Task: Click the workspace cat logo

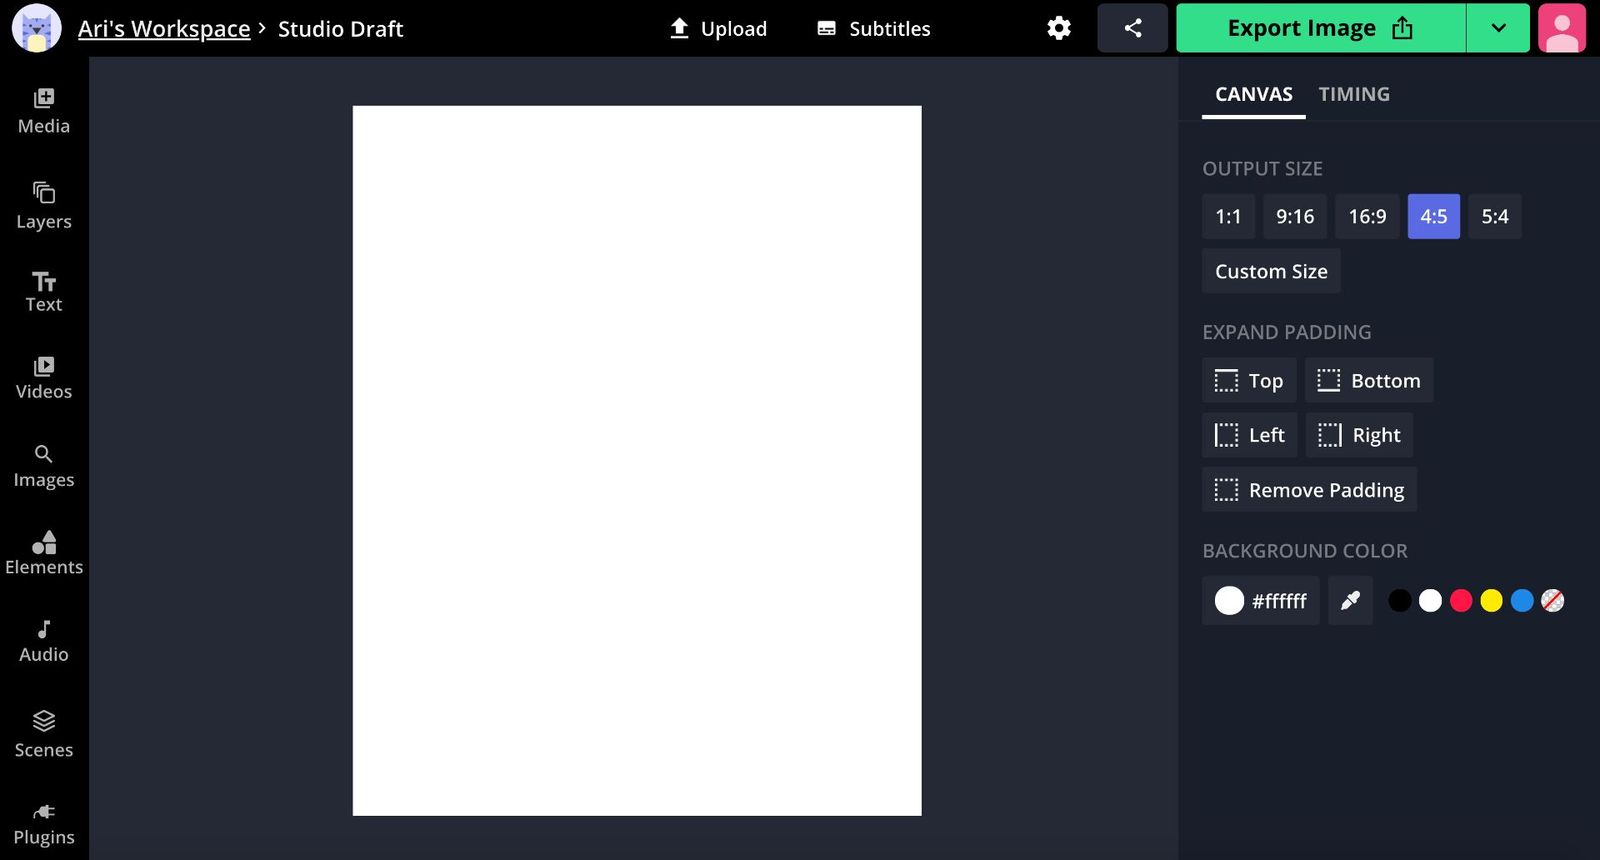Action: (37, 28)
